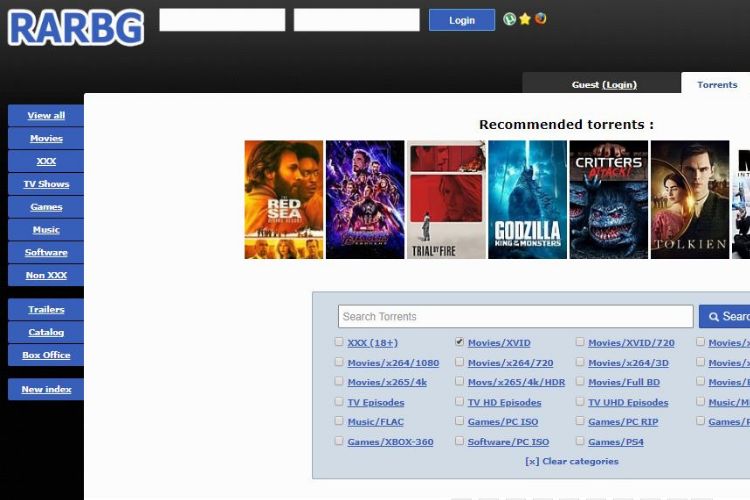This screenshot has width=750, height=500.
Task: Check the Movs/x265/4k/HDR checkbox
Action: coord(459,381)
